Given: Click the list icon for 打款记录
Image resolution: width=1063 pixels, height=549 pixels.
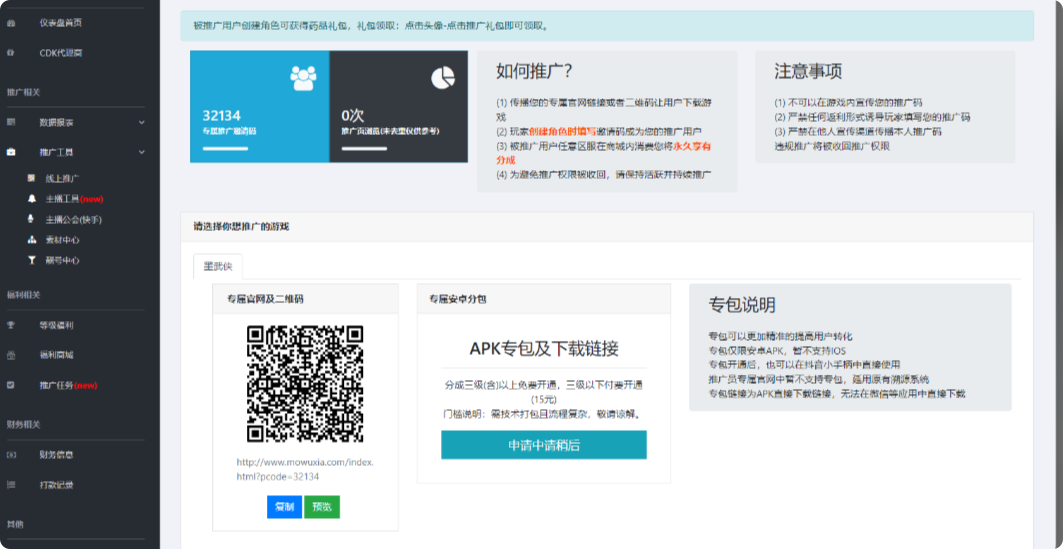Looking at the screenshot, I should [x=10, y=485].
